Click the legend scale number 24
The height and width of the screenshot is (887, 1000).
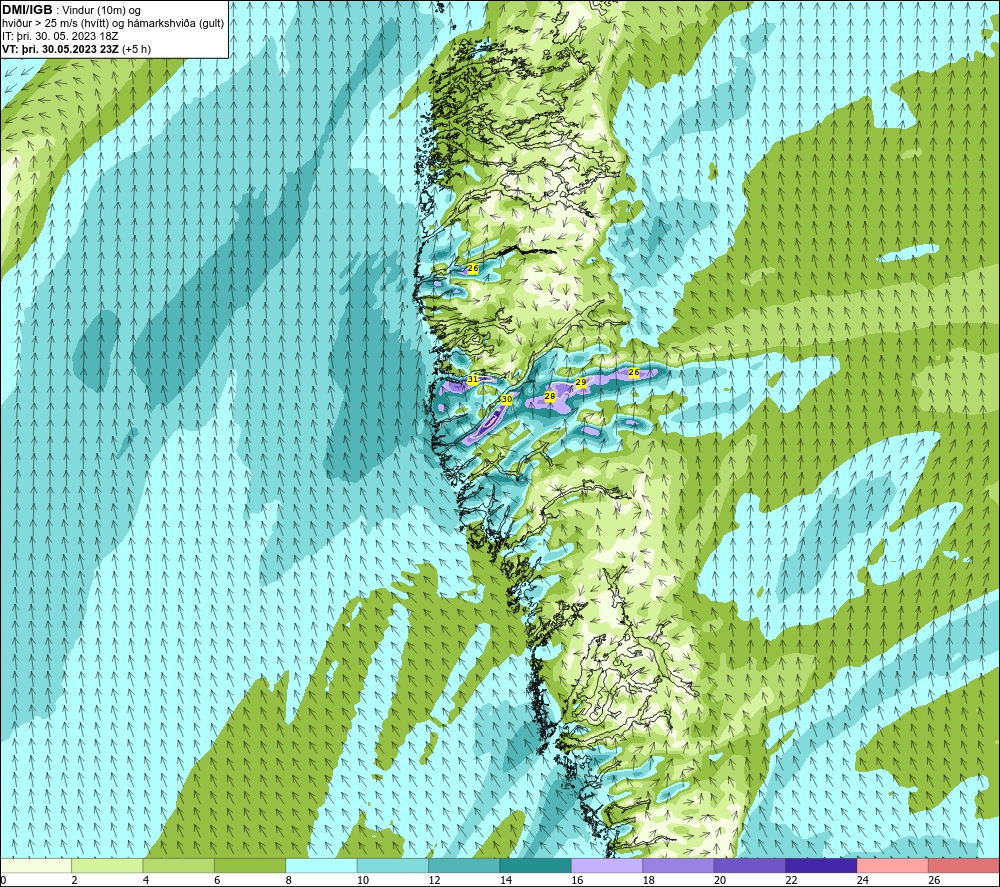click(863, 880)
